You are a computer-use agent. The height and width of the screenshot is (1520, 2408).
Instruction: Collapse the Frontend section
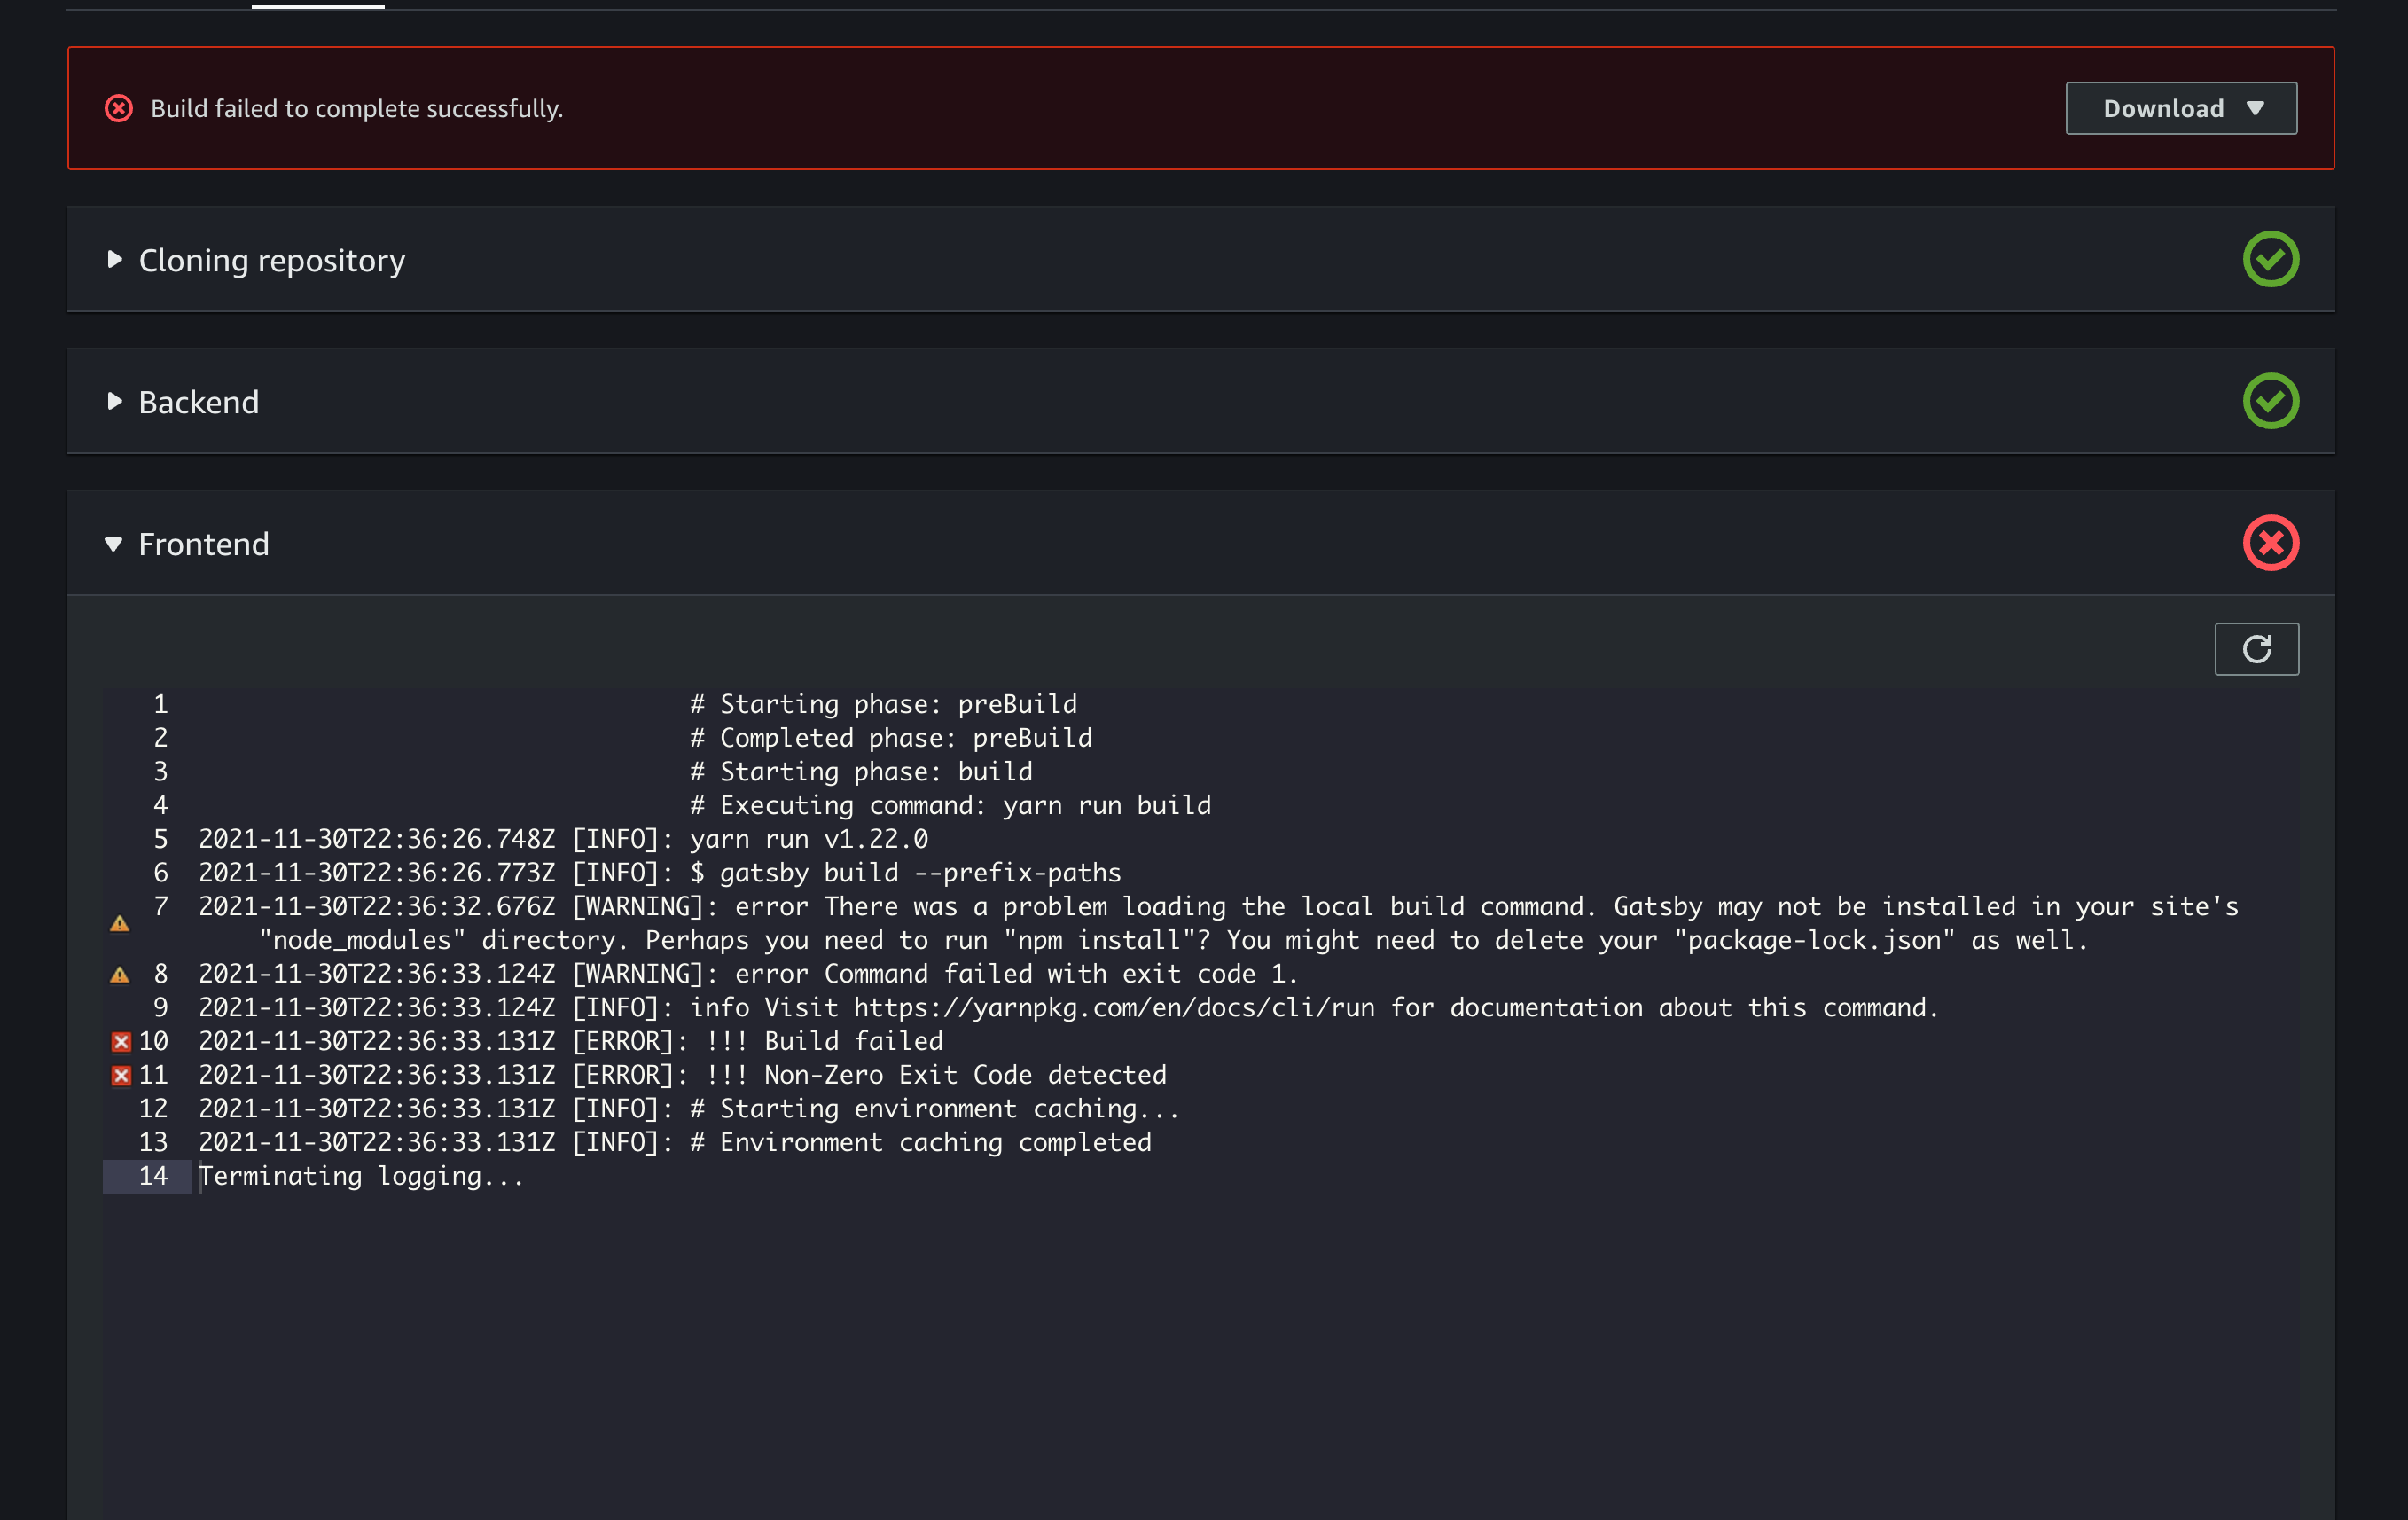114,544
